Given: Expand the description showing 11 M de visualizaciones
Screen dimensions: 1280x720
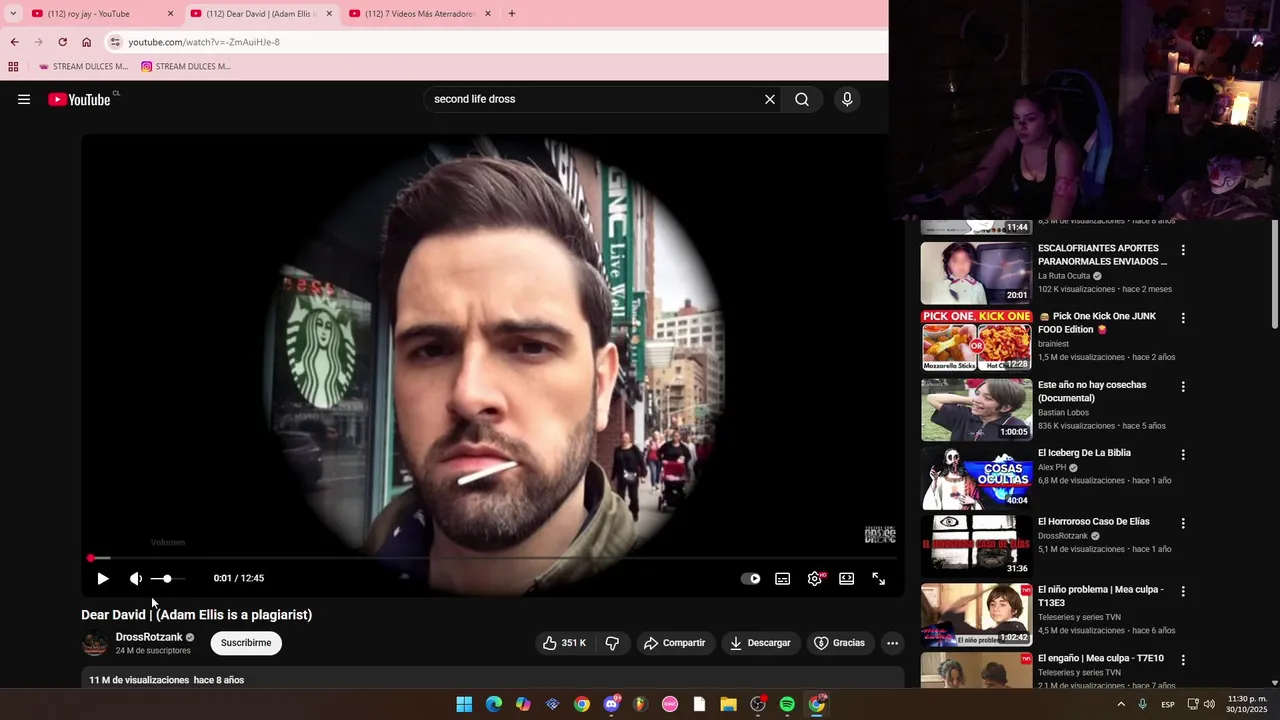Looking at the screenshot, I should (492, 679).
